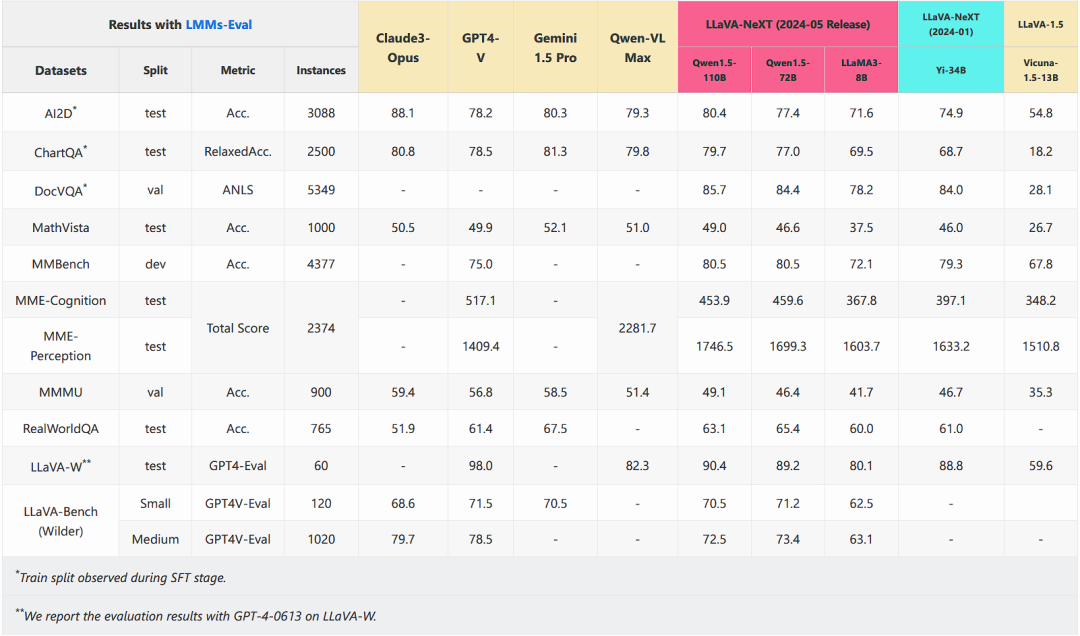Click the Datasets column header
The image size is (1080, 636).
pyautogui.click(x=61, y=70)
